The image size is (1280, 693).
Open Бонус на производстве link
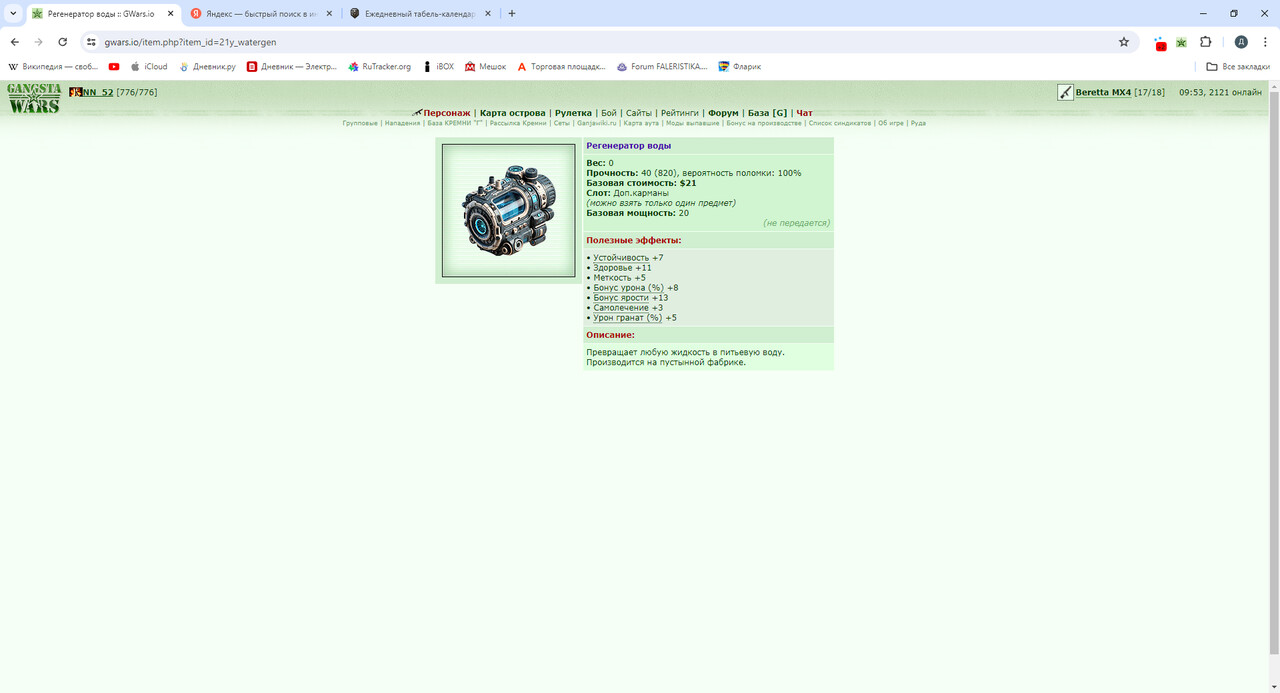[764, 123]
